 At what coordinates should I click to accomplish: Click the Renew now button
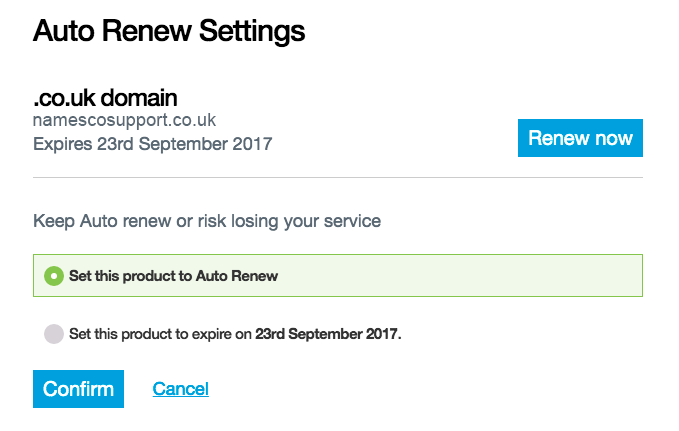pyautogui.click(x=580, y=139)
